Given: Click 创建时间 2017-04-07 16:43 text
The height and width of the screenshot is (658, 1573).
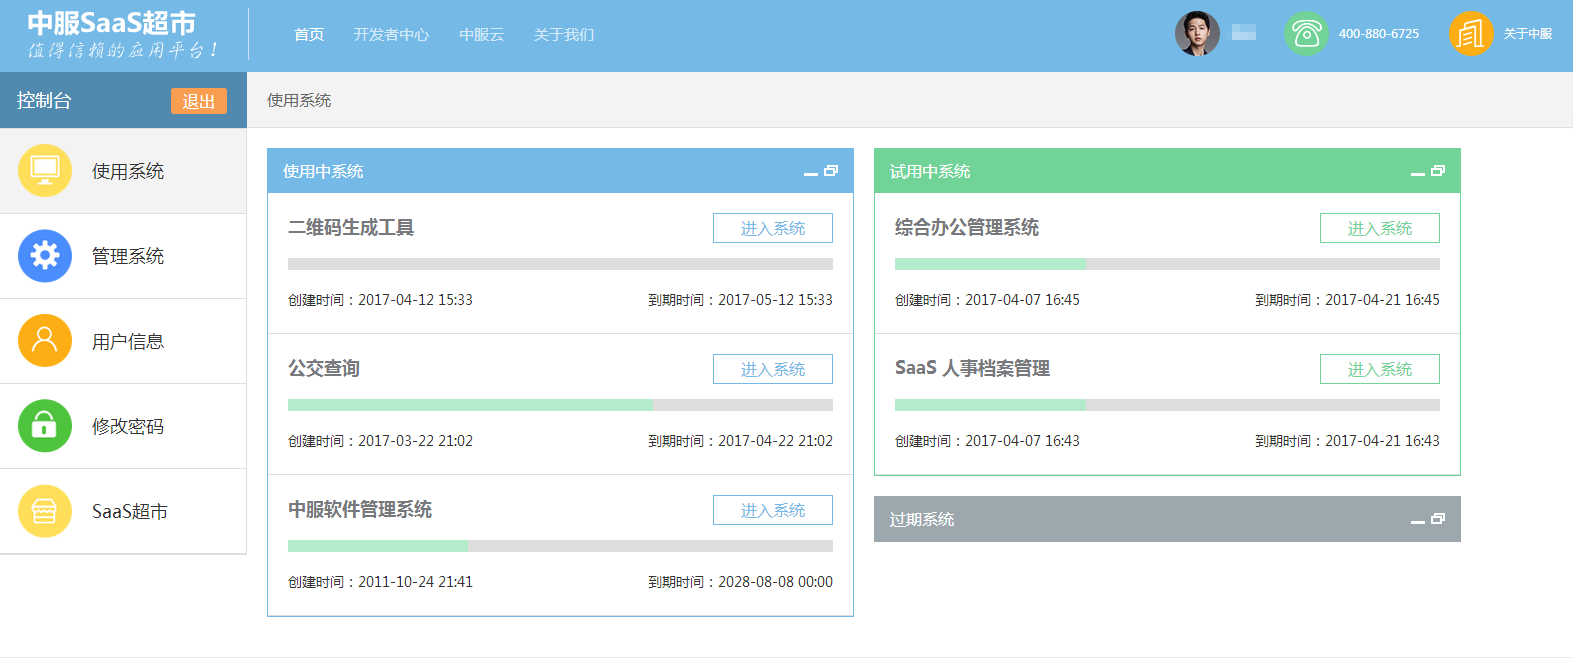Looking at the screenshot, I should (987, 441).
